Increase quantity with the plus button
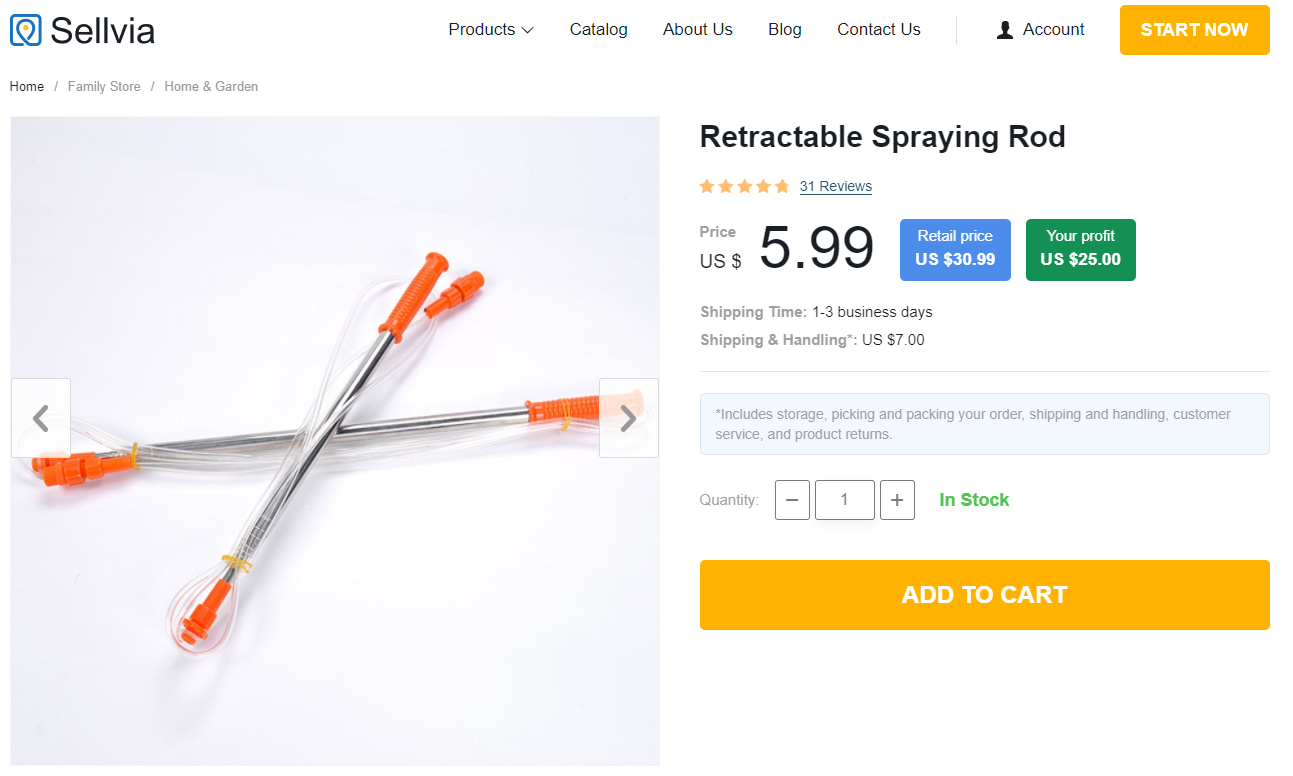This screenshot has height=776, width=1293. pyautogui.click(x=897, y=500)
